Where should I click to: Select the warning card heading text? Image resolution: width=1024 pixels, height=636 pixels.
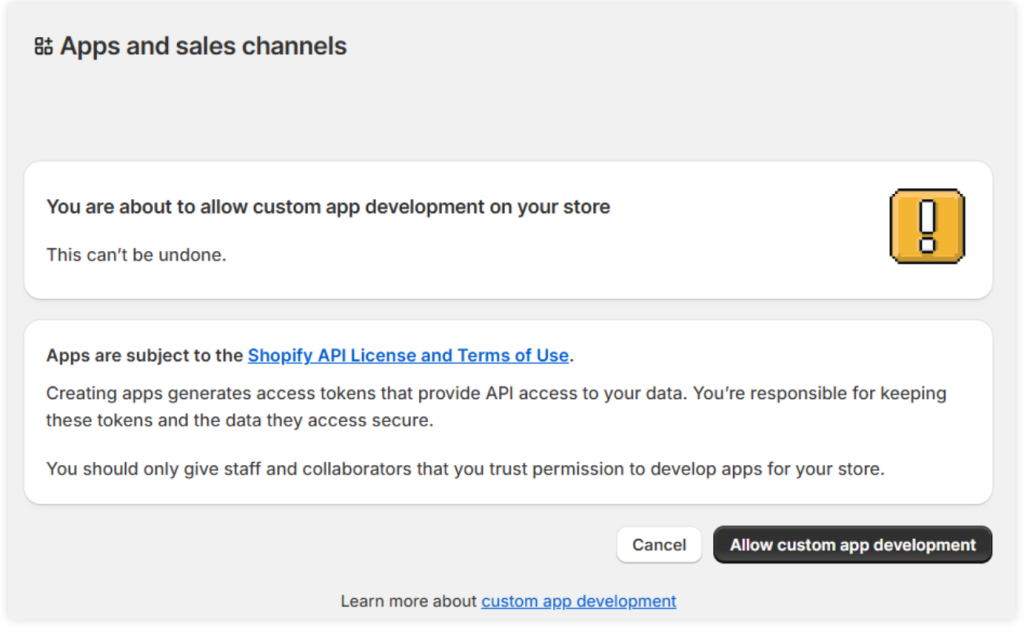coord(327,207)
